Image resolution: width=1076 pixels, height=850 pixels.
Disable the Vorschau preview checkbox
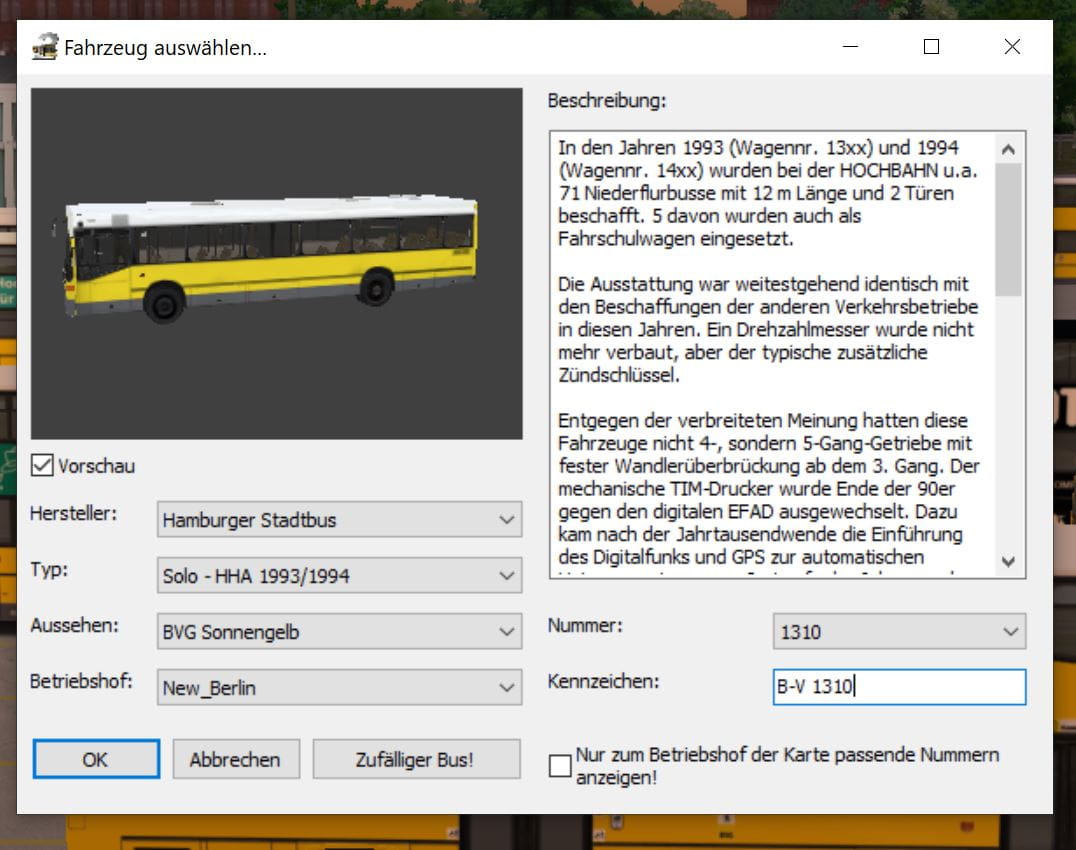click(42, 465)
